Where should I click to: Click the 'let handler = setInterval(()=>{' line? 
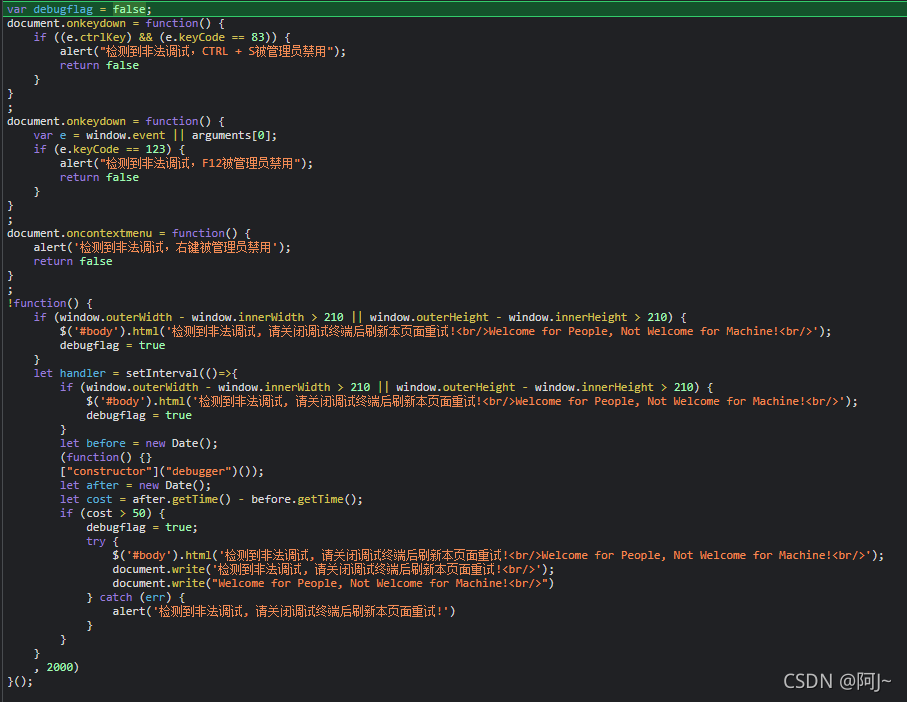click(136, 374)
